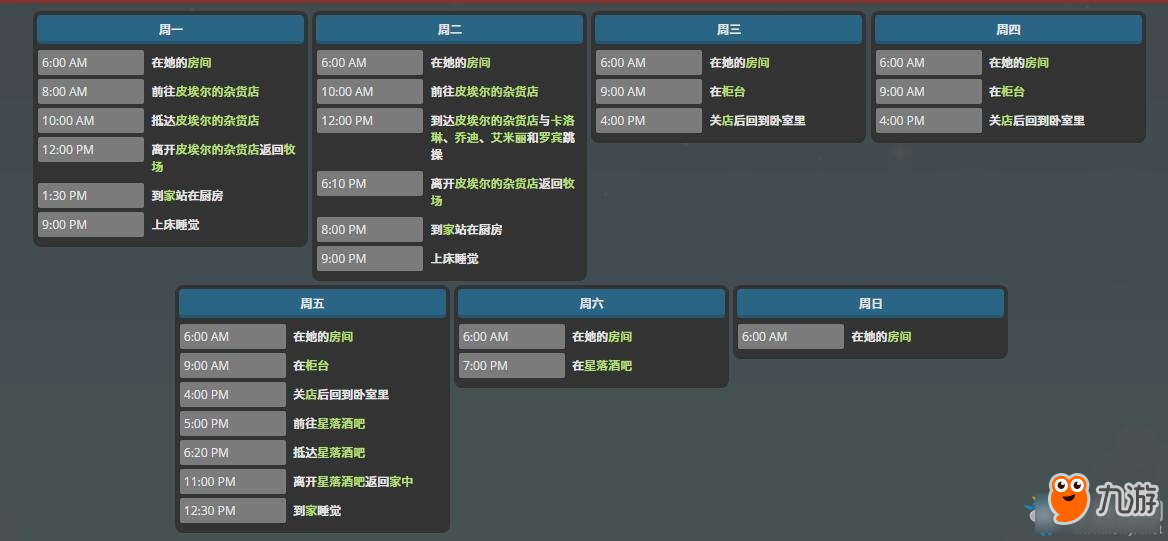Click the 1:30 PM time cell on Monday
1168x541 pixels.
tap(91, 196)
